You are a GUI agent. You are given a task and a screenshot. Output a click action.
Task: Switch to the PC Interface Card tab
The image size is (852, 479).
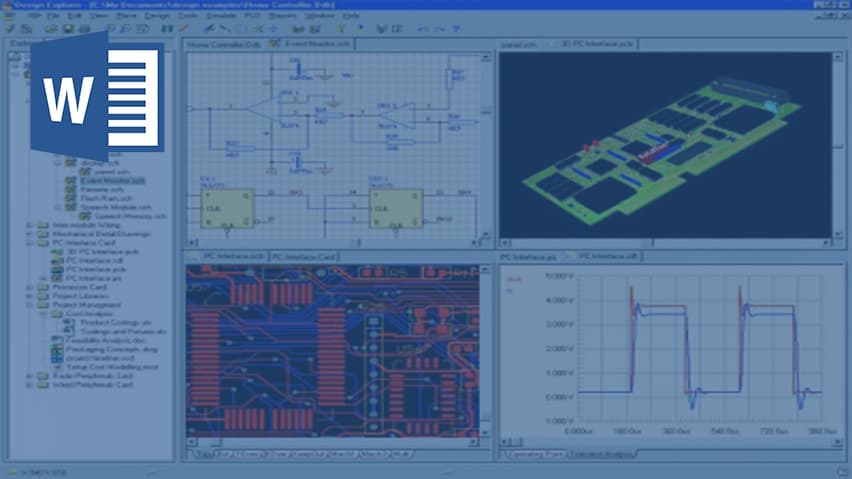point(303,257)
